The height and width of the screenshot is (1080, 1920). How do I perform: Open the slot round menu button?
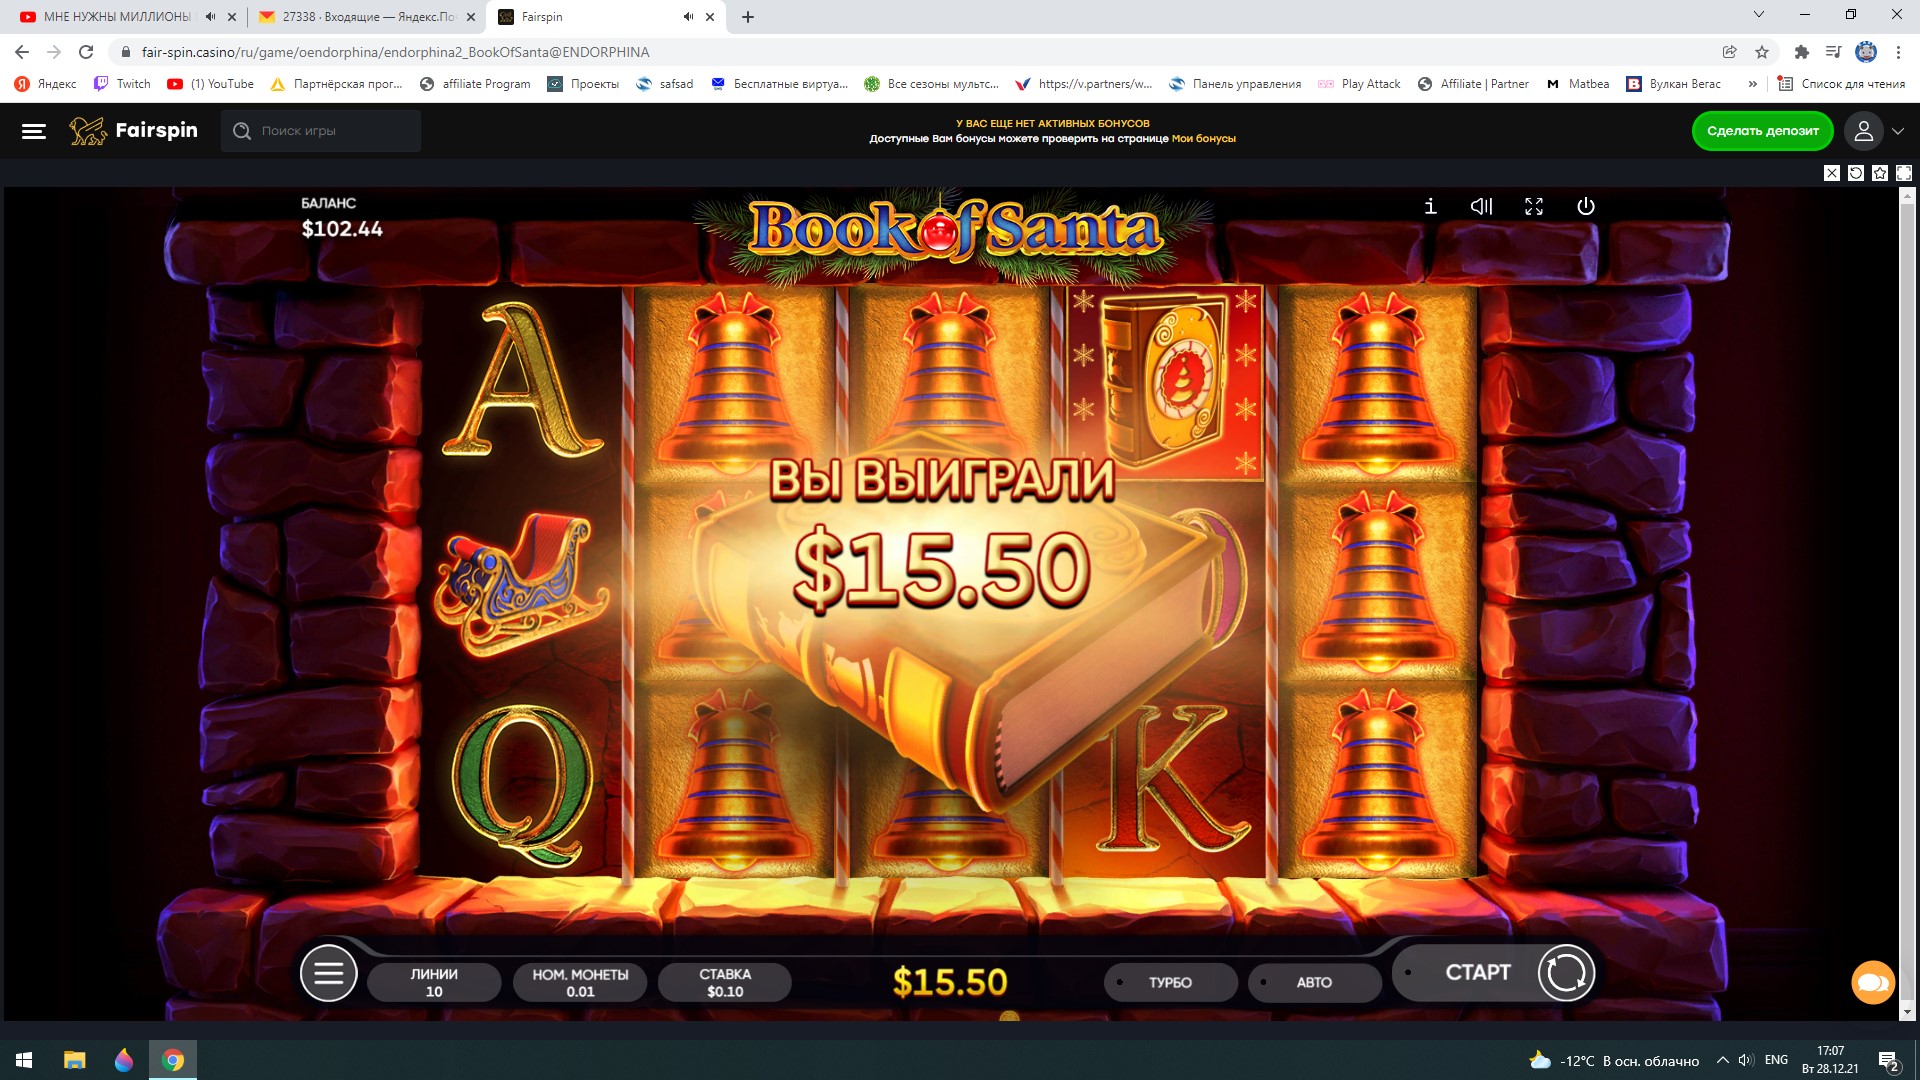pos(329,972)
